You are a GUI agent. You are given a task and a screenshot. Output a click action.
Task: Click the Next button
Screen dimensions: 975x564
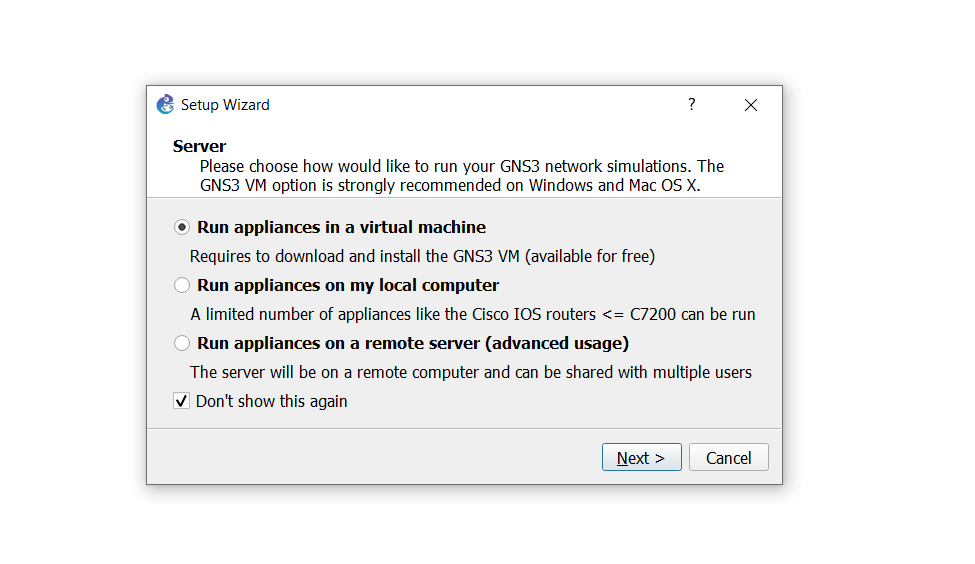(641, 458)
